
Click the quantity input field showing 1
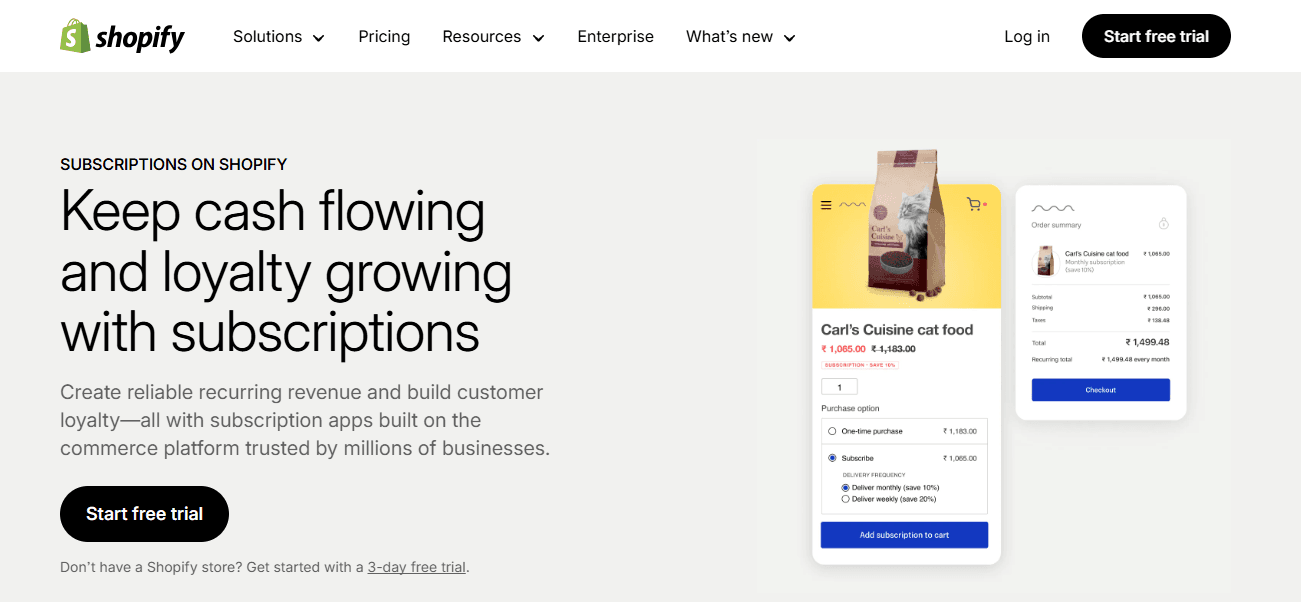[839, 387]
